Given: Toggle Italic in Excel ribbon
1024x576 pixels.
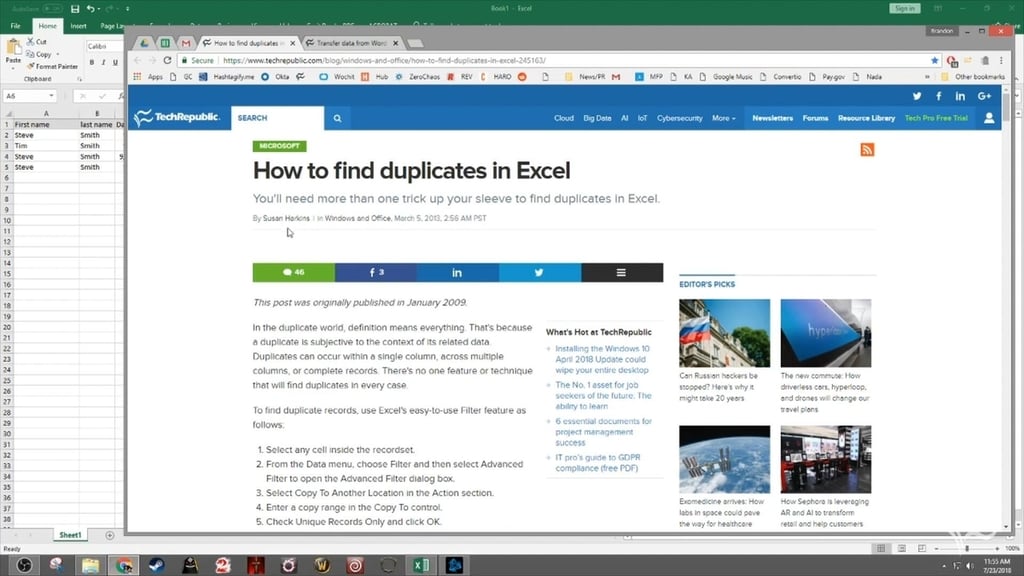Looking at the screenshot, I should [103, 63].
